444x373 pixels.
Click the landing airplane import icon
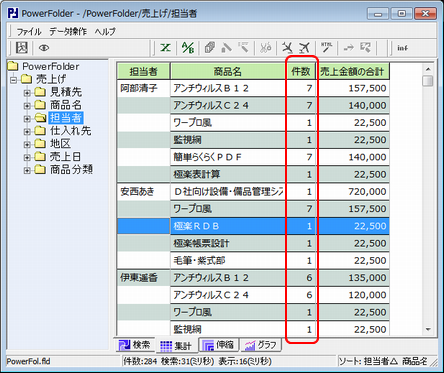pyautogui.click(x=287, y=48)
